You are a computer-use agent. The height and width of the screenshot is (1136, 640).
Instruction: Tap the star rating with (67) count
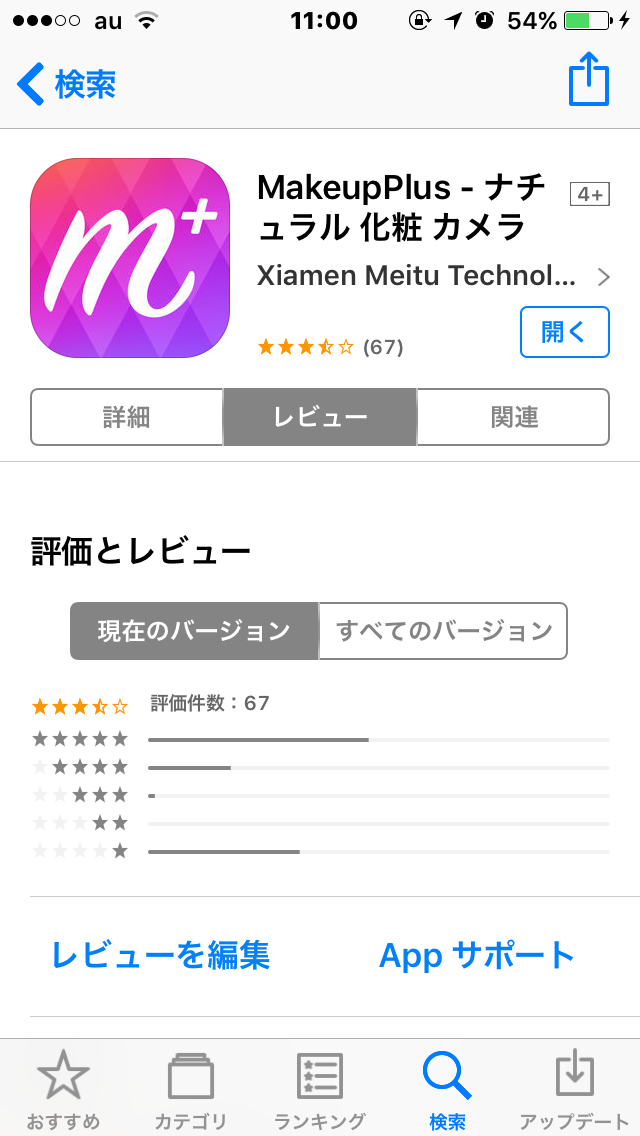pos(331,347)
